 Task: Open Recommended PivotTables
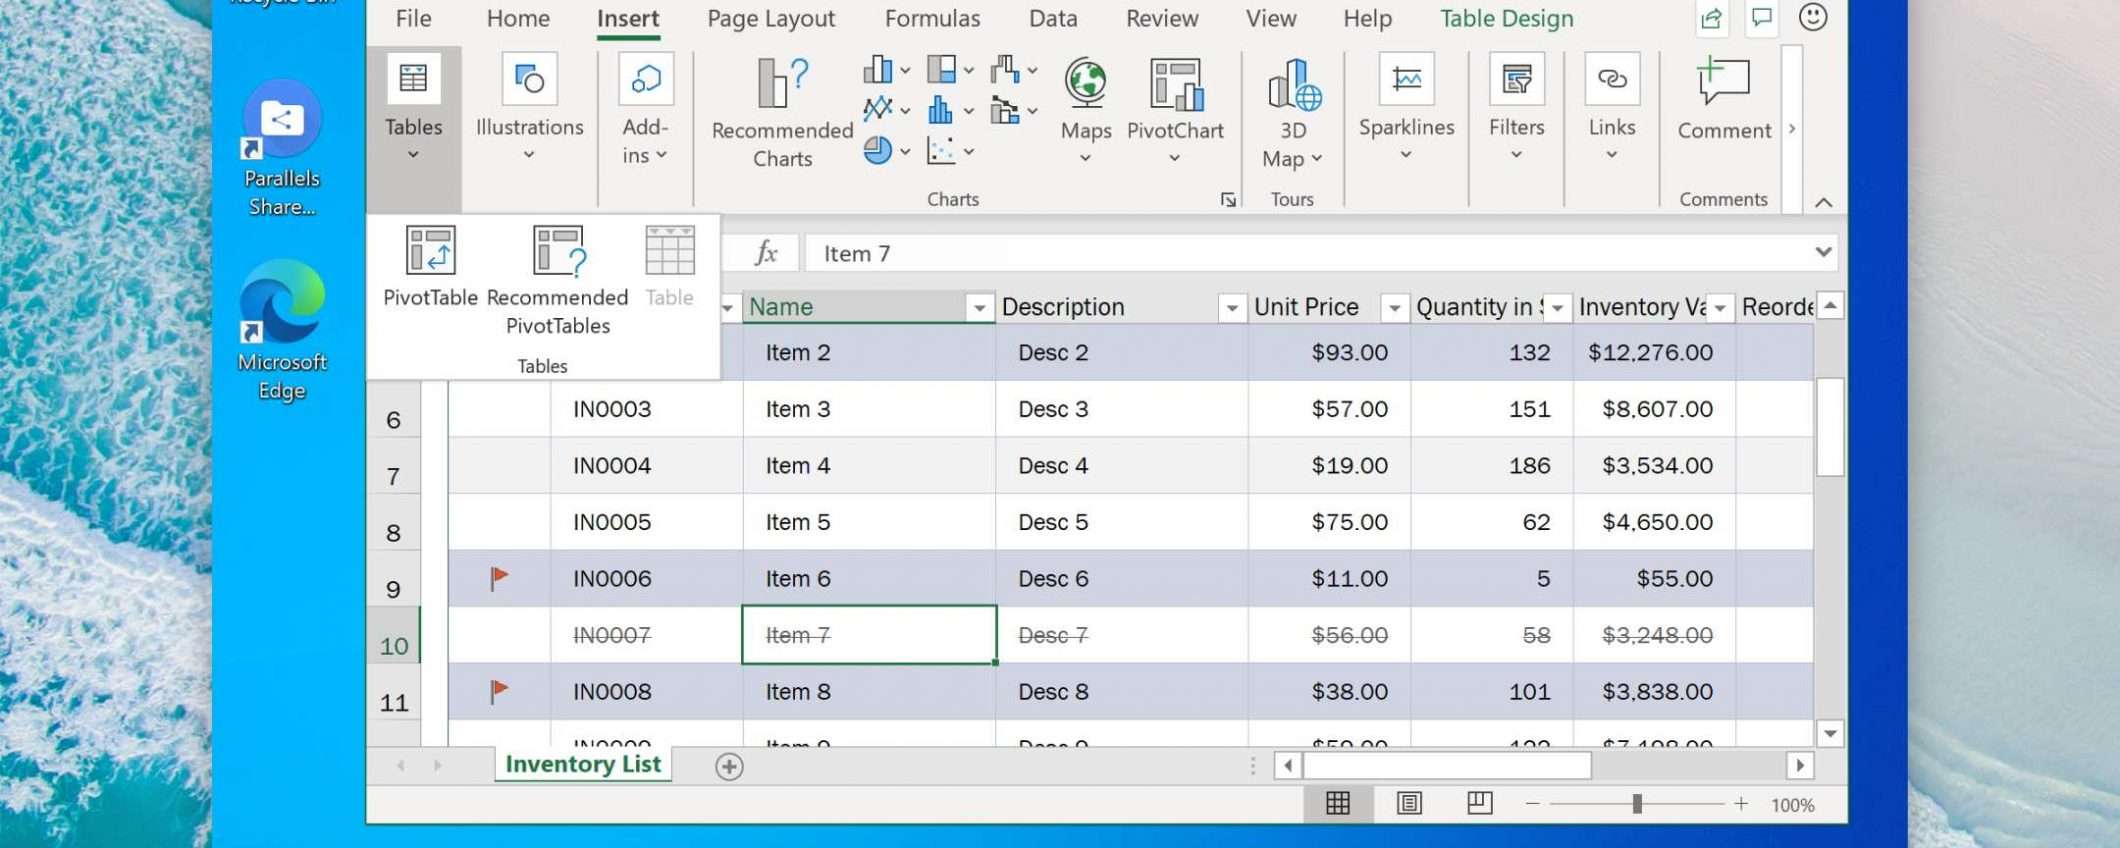(558, 251)
